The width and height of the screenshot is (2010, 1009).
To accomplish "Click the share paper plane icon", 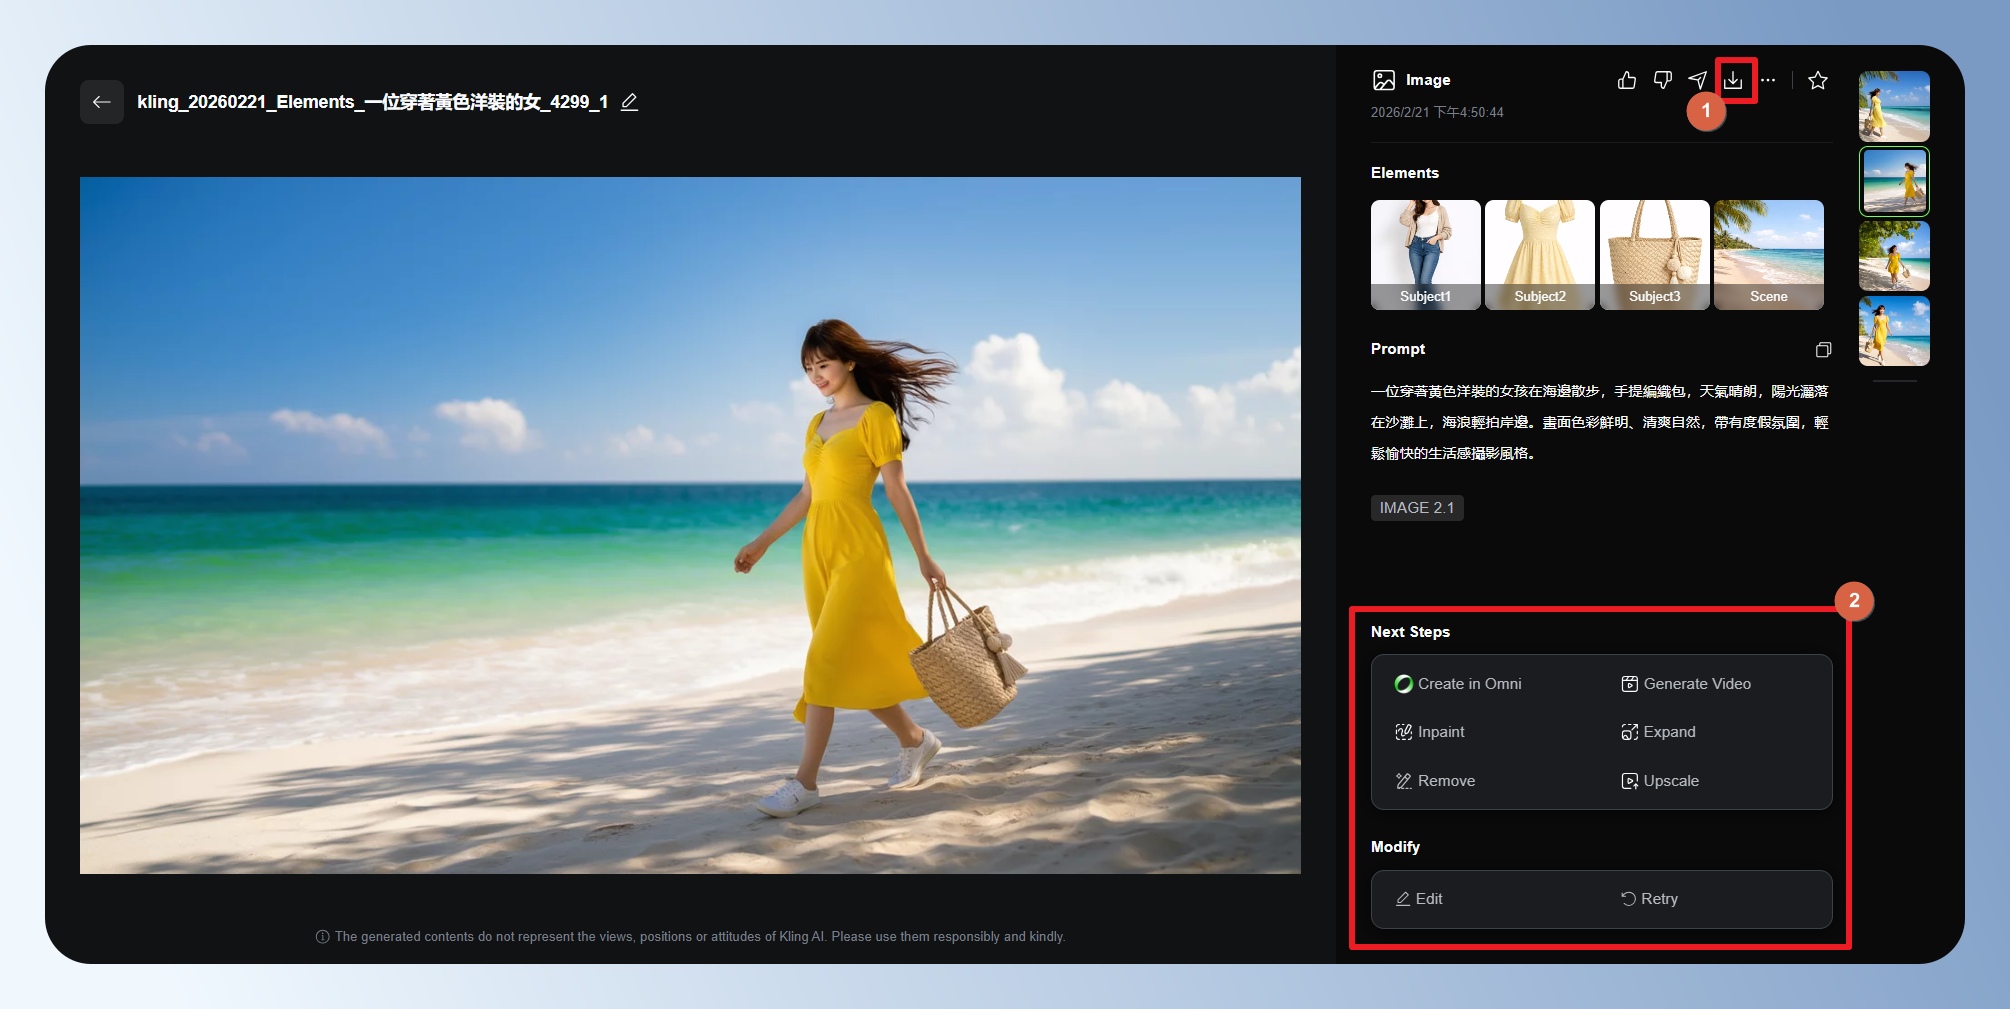I will pos(1697,80).
